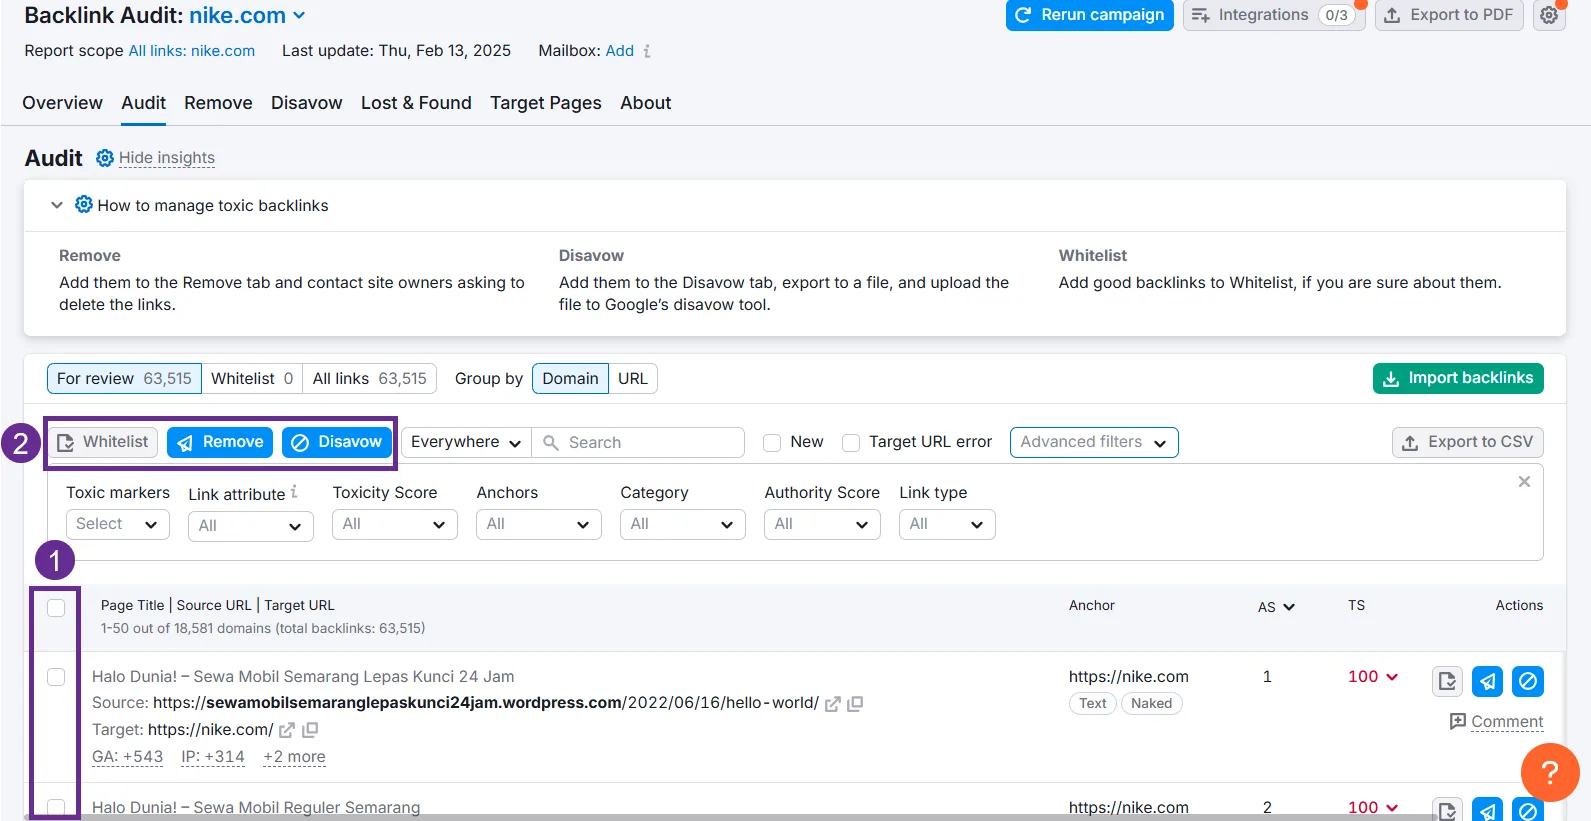Switch to the About tab
Viewport: 1591px width, 821px height.
click(x=645, y=103)
